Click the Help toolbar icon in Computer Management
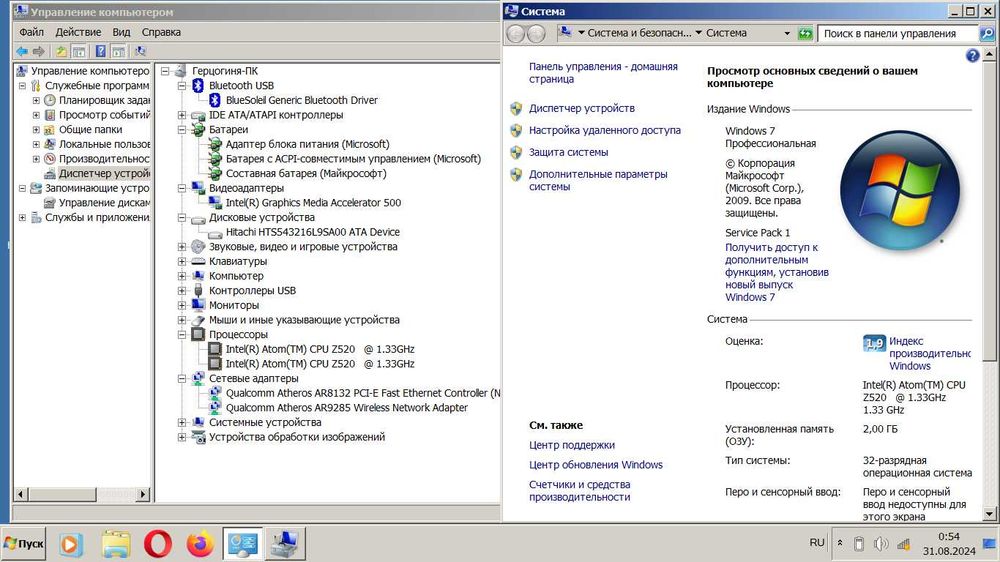1000x562 pixels. pos(101,52)
